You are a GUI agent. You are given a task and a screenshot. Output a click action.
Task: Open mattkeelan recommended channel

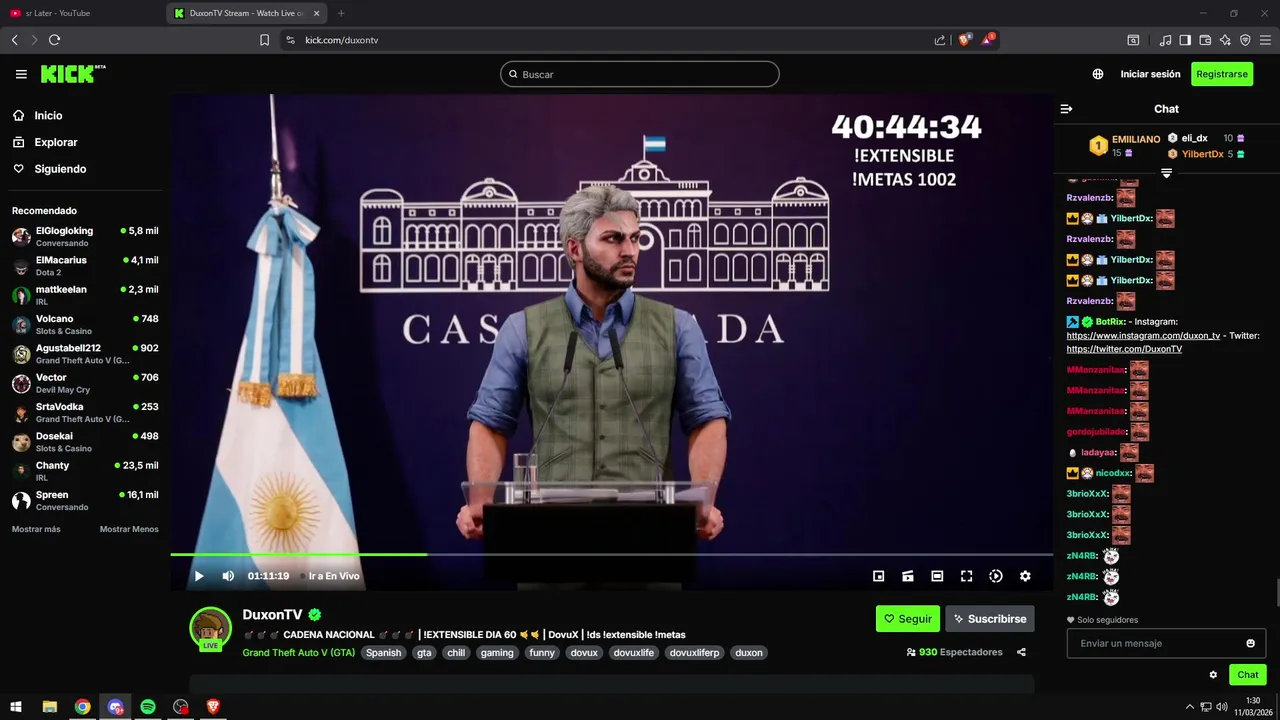click(85, 295)
